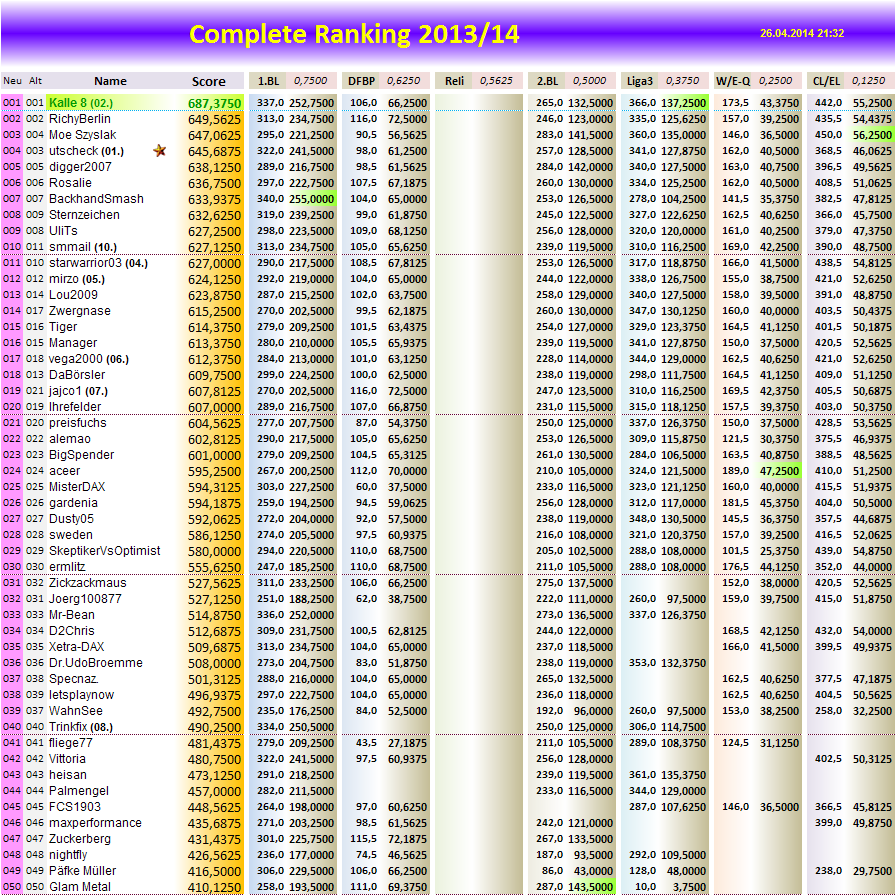Select the name "Sternzeichen"
The width and height of the screenshot is (895, 895).
point(84,215)
